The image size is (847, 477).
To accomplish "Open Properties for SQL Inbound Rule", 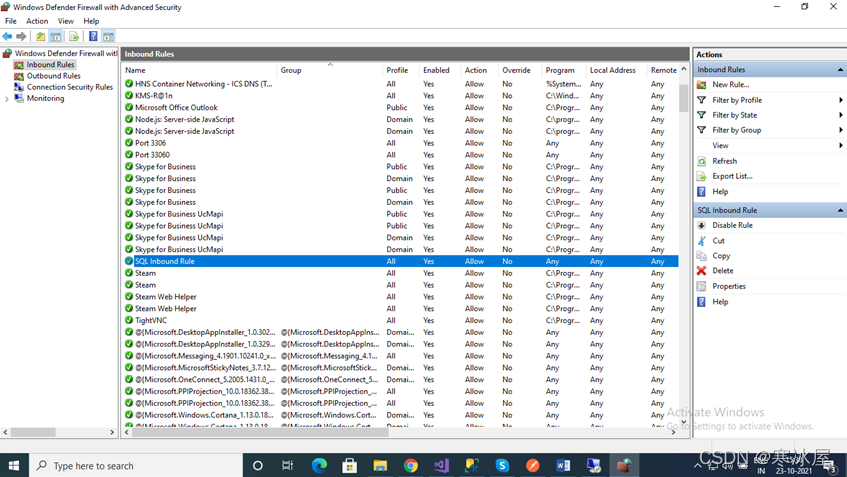I will point(729,286).
